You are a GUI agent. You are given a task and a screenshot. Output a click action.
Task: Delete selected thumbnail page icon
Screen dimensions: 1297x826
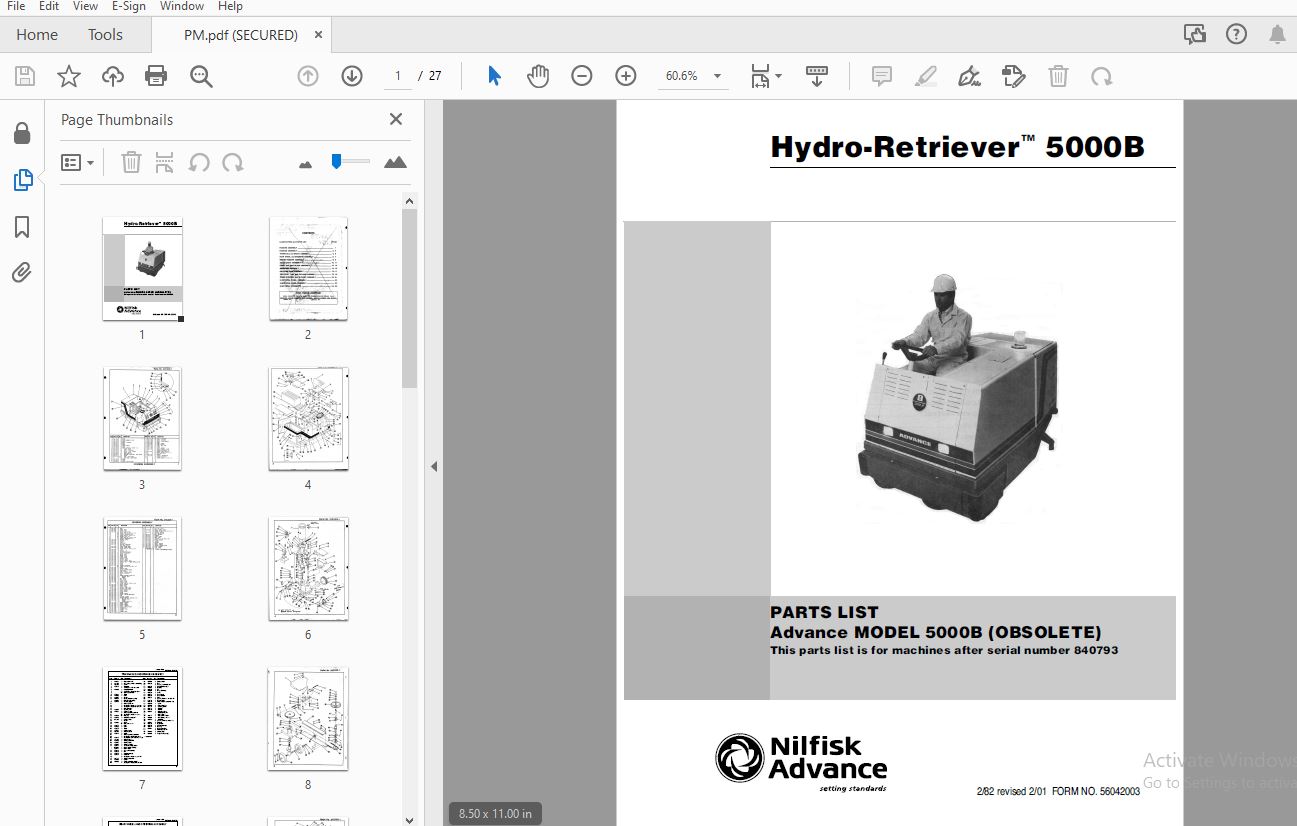pyautogui.click(x=131, y=162)
